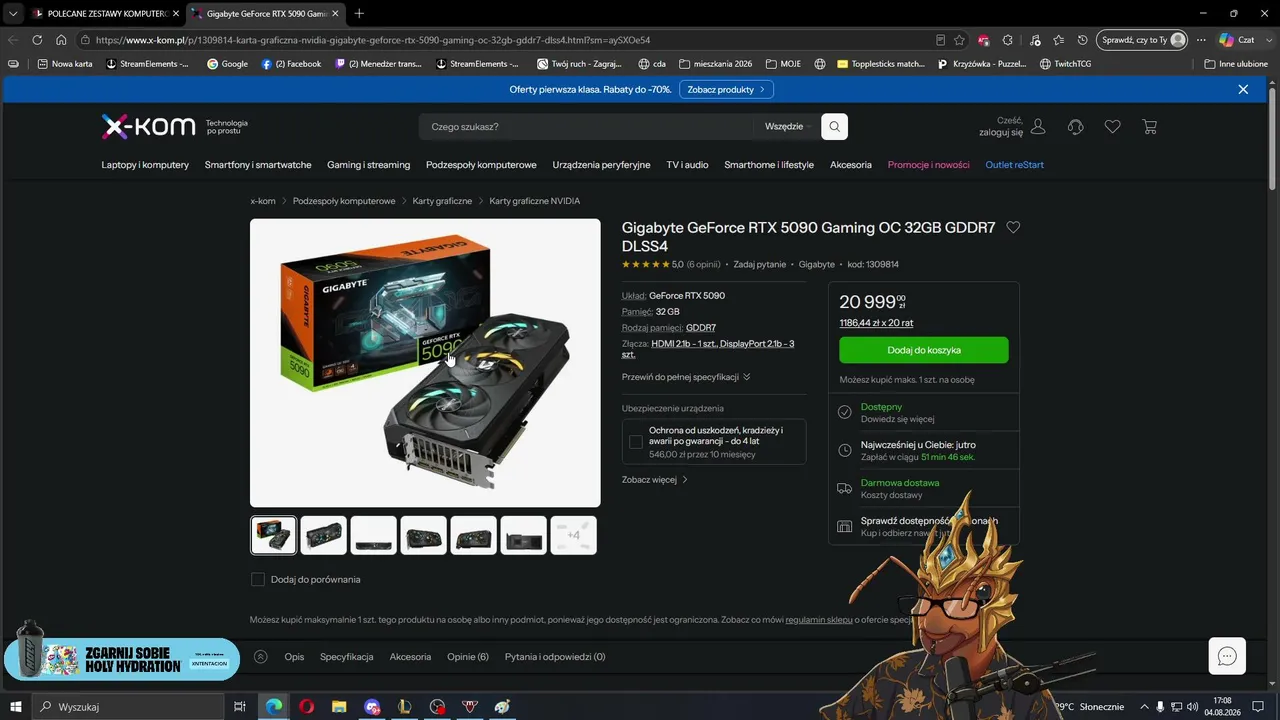This screenshot has width=1280, height=720.
Task: Click the 'Czego szukasz?' search field
Action: coord(588,127)
